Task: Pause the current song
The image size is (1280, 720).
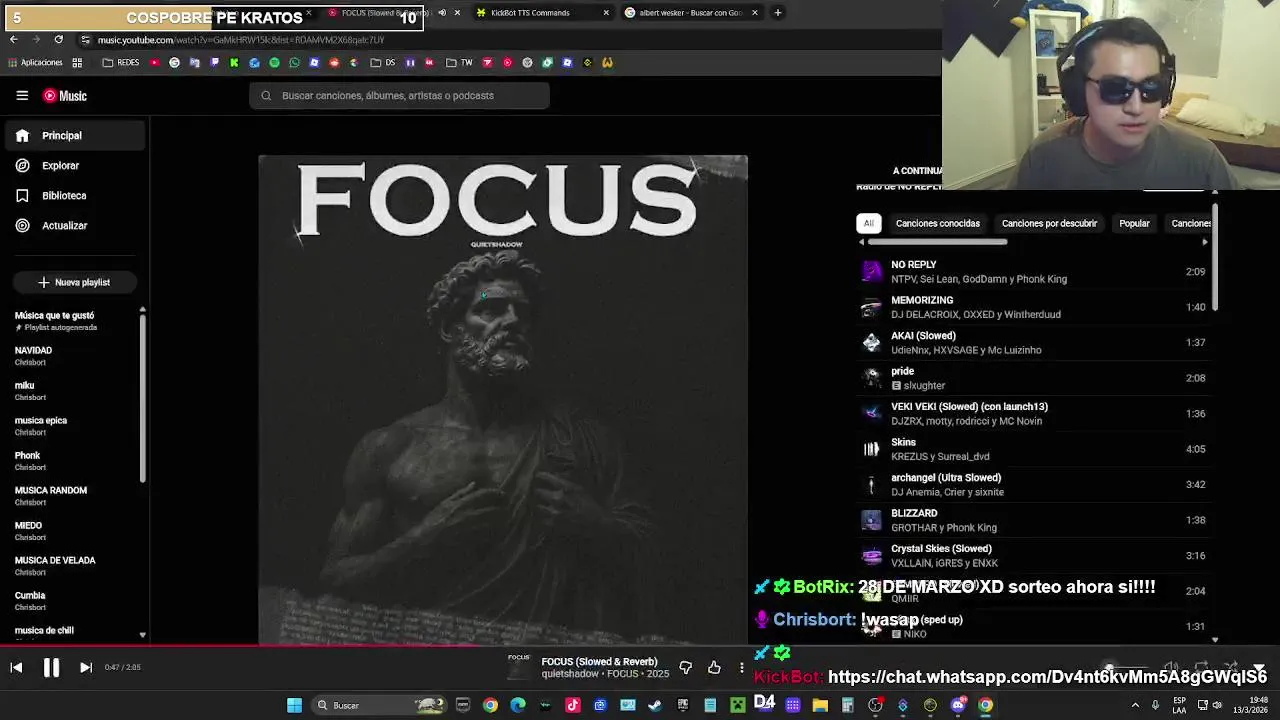Action: click(51, 667)
